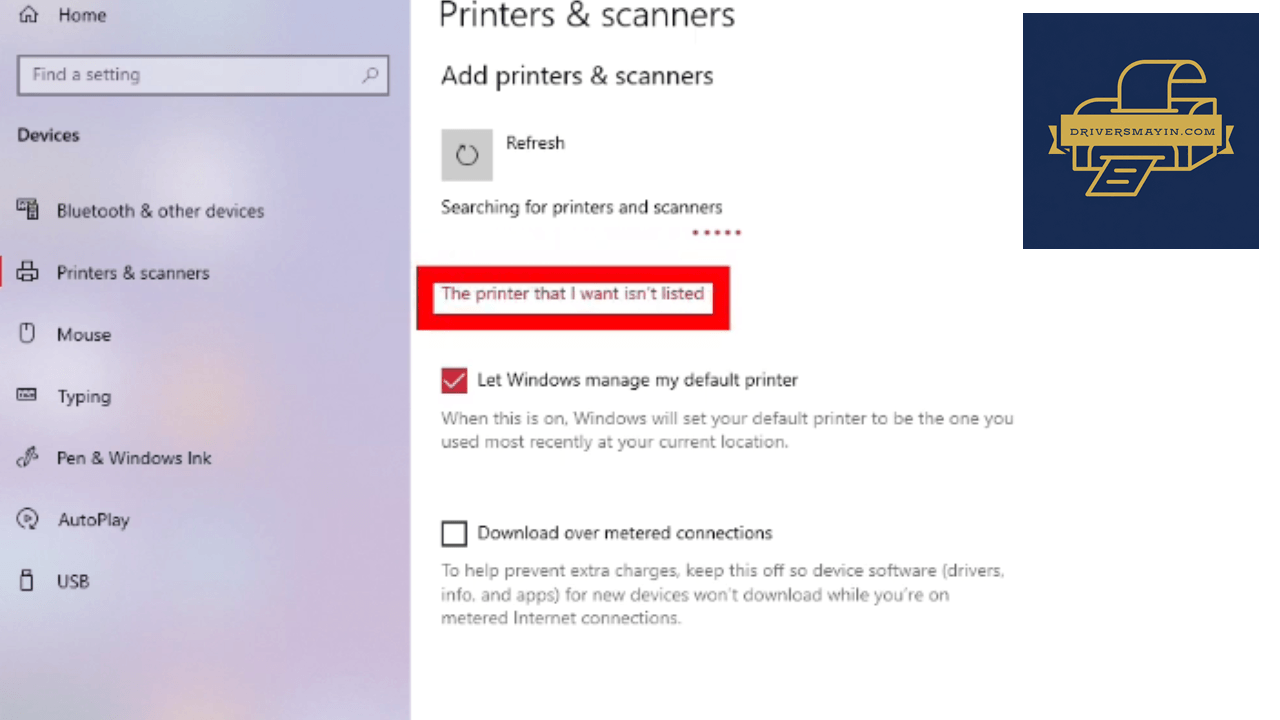Click the search magnifier icon

(370, 75)
